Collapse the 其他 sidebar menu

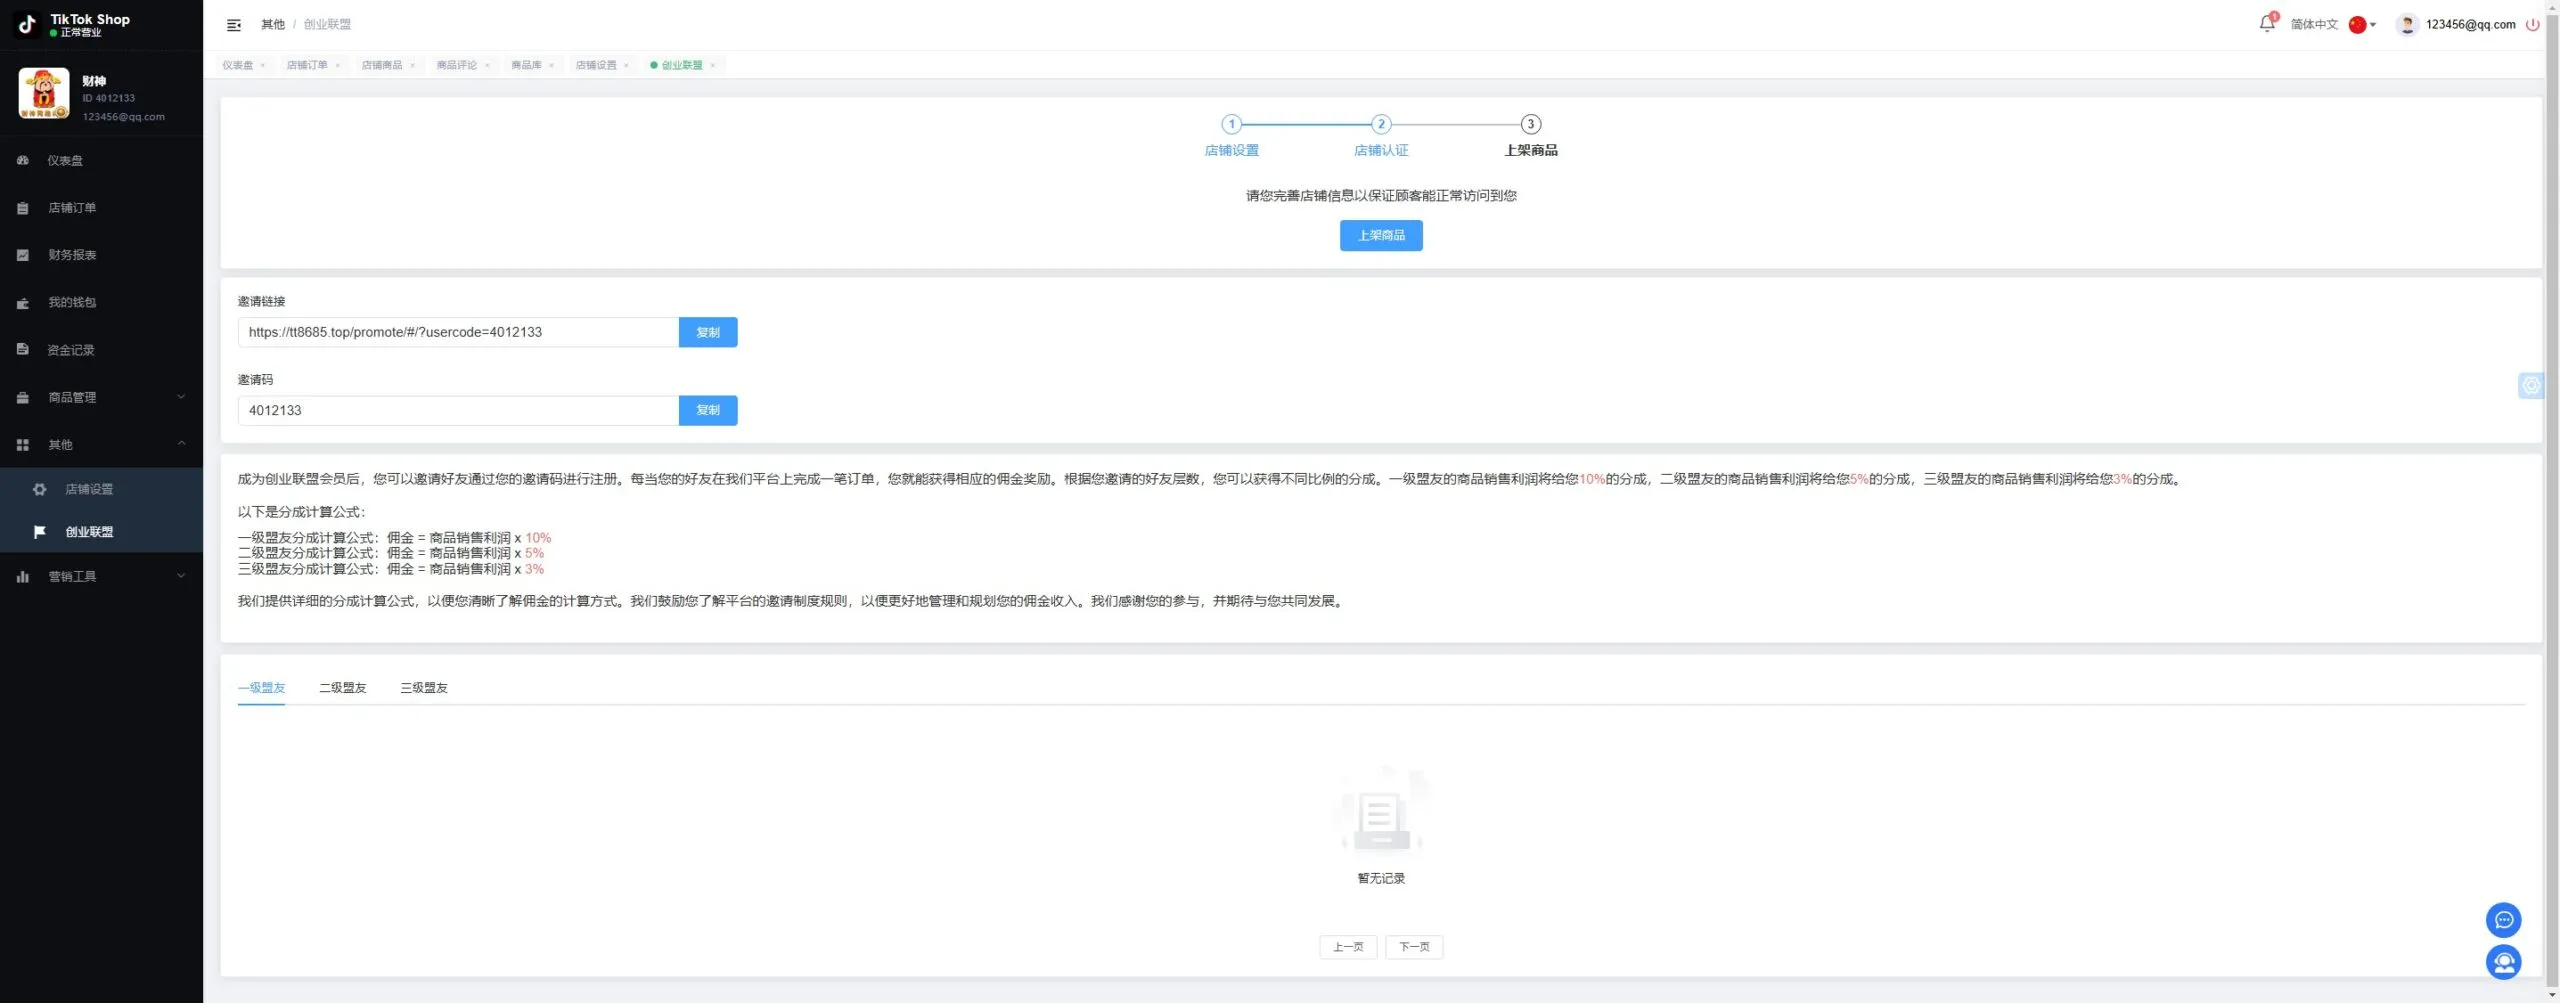pos(101,444)
